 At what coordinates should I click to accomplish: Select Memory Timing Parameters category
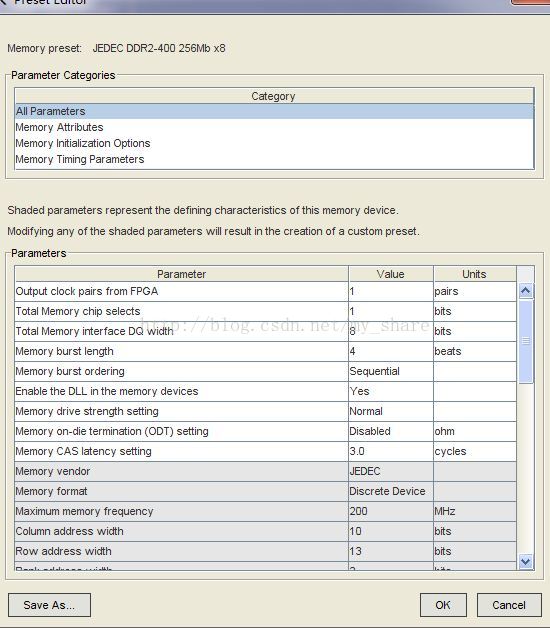point(274,159)
